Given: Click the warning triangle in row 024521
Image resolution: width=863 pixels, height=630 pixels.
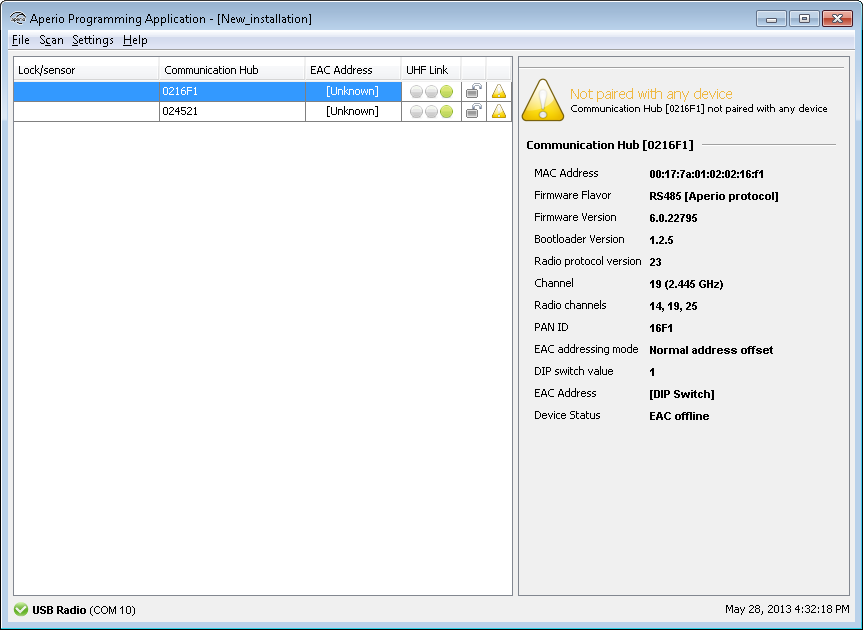Looking at the screenshot, I should tap(499, 111).
